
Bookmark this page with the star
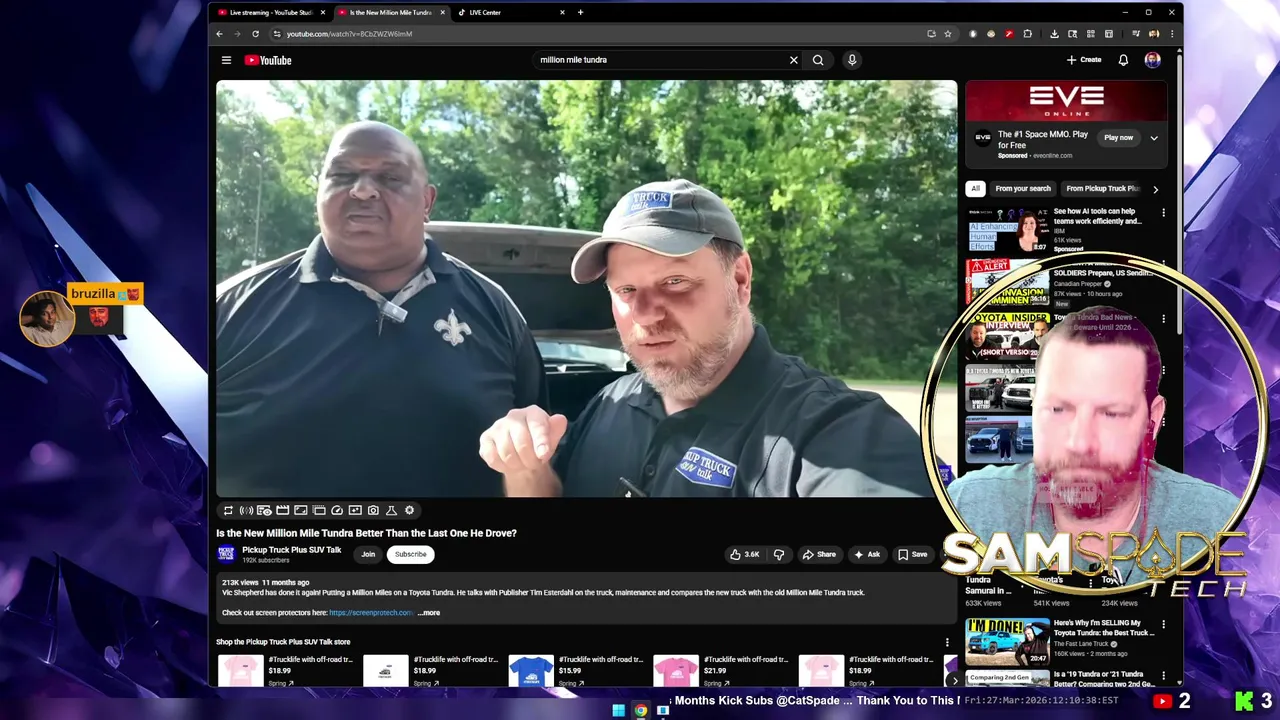click(948, 34)
